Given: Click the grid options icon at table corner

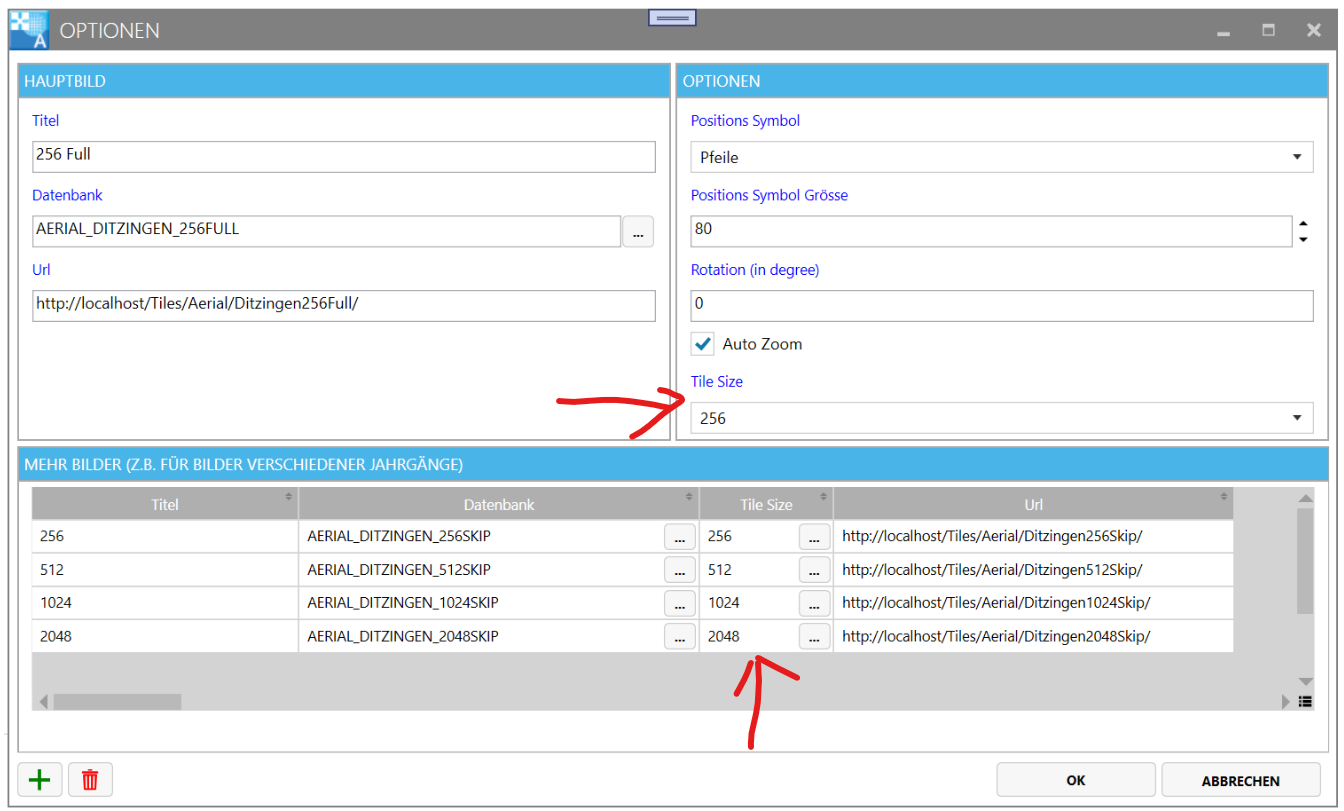Looking at the screenshot, I should (1305, 702).
